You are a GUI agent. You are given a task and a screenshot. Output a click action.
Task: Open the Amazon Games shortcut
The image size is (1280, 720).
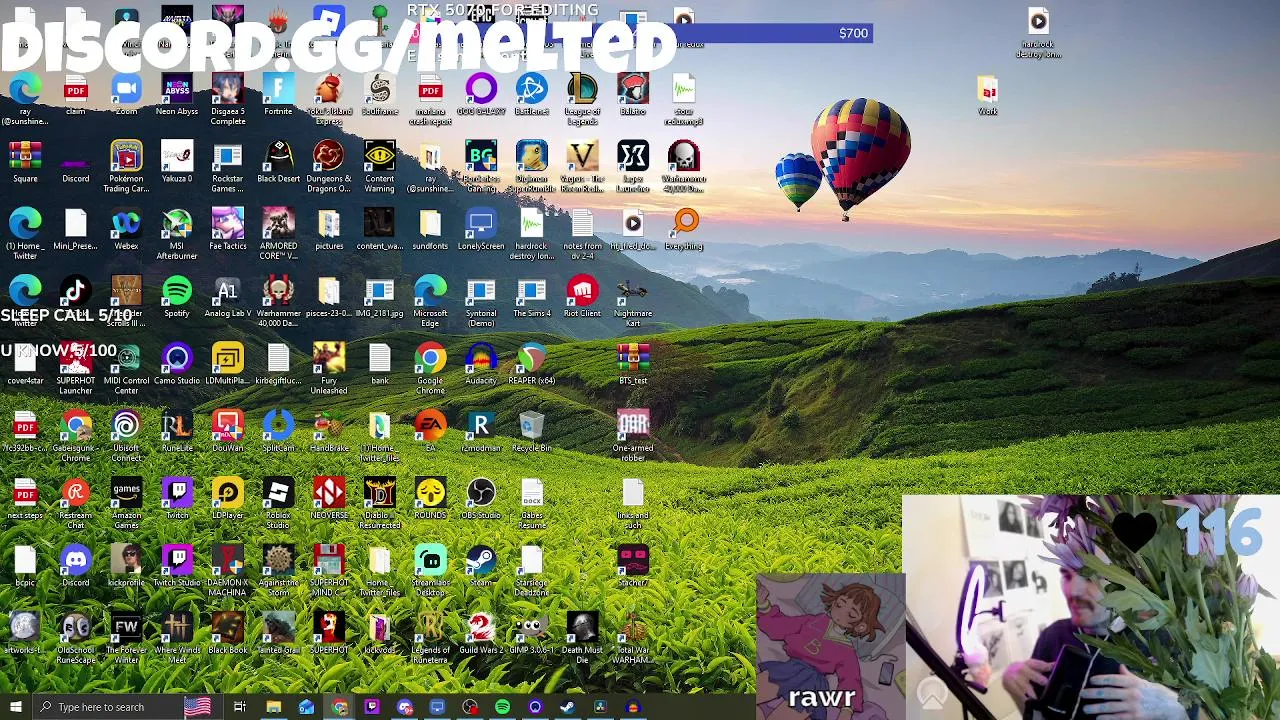pyautogui.click(x=126, y=502)
